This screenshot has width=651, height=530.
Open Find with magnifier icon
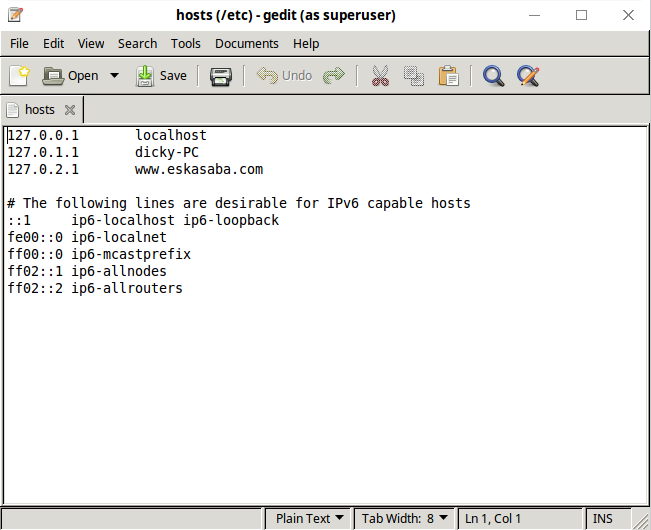pyautogui.click(x=493, y=76)
